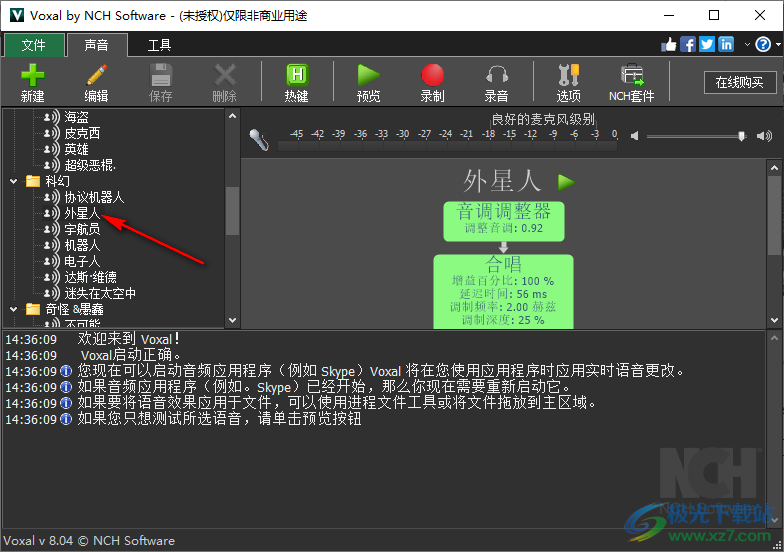Screen dimensions: 784x552
Task: Select the 超级恶棍 voice
Action: coord(90,166)
